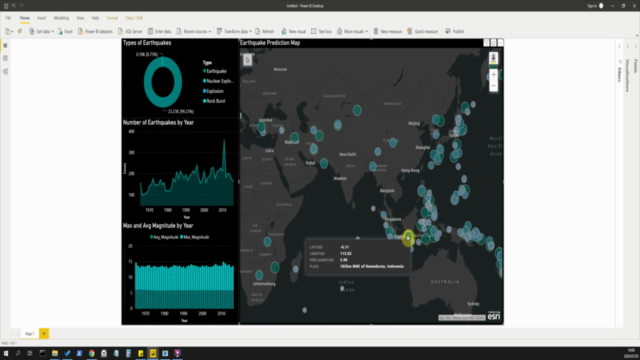The height and width of the screenshot is (360, 640).
Task: Open the Format ribbon tab
Action: point(112,18)
